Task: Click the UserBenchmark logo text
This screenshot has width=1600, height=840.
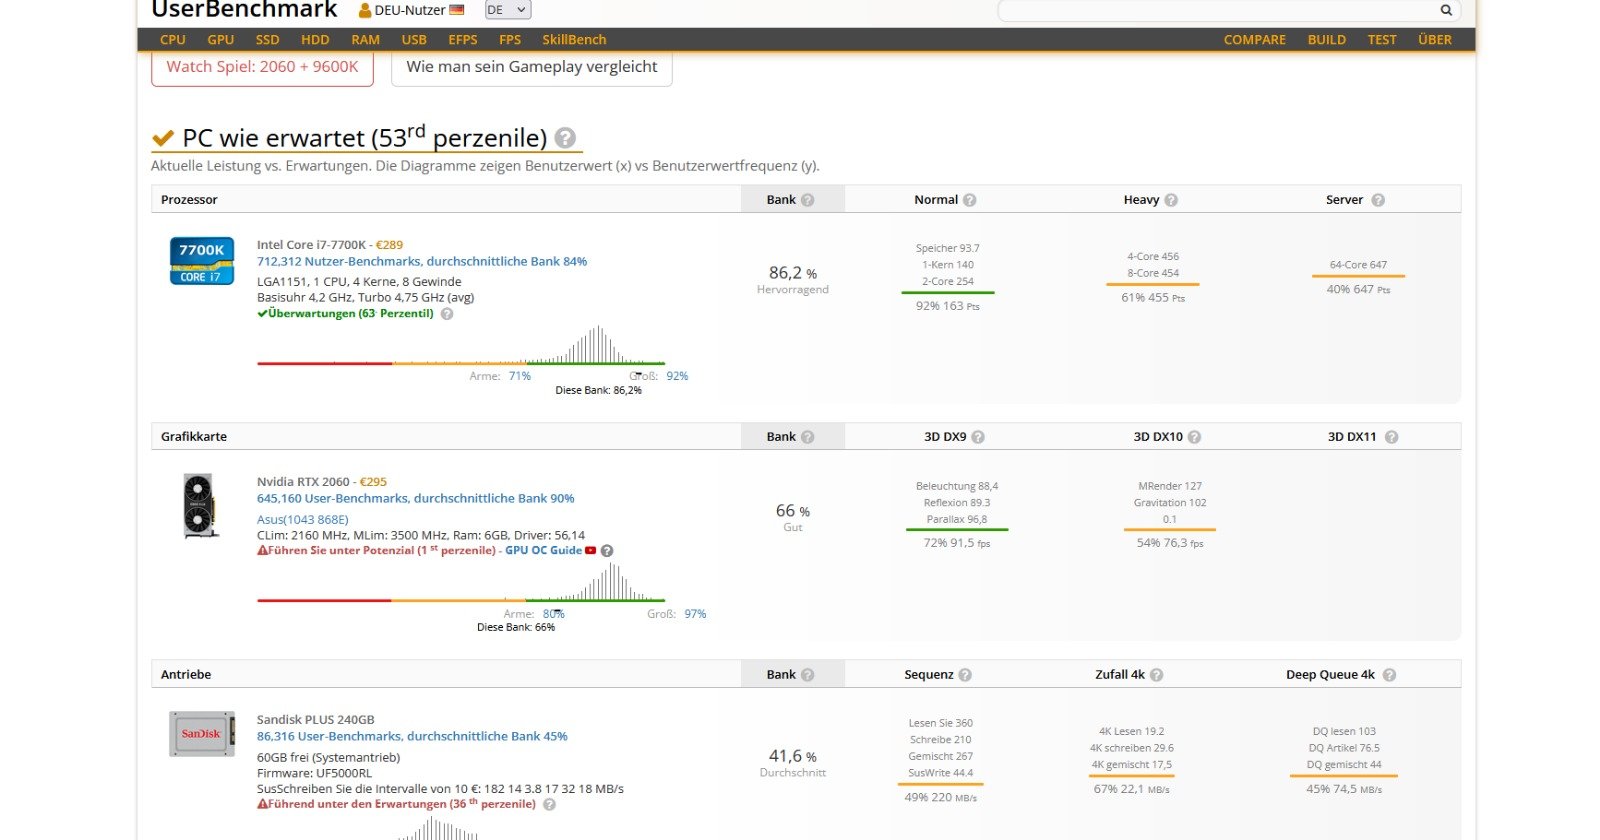Action: pos(244,9)
